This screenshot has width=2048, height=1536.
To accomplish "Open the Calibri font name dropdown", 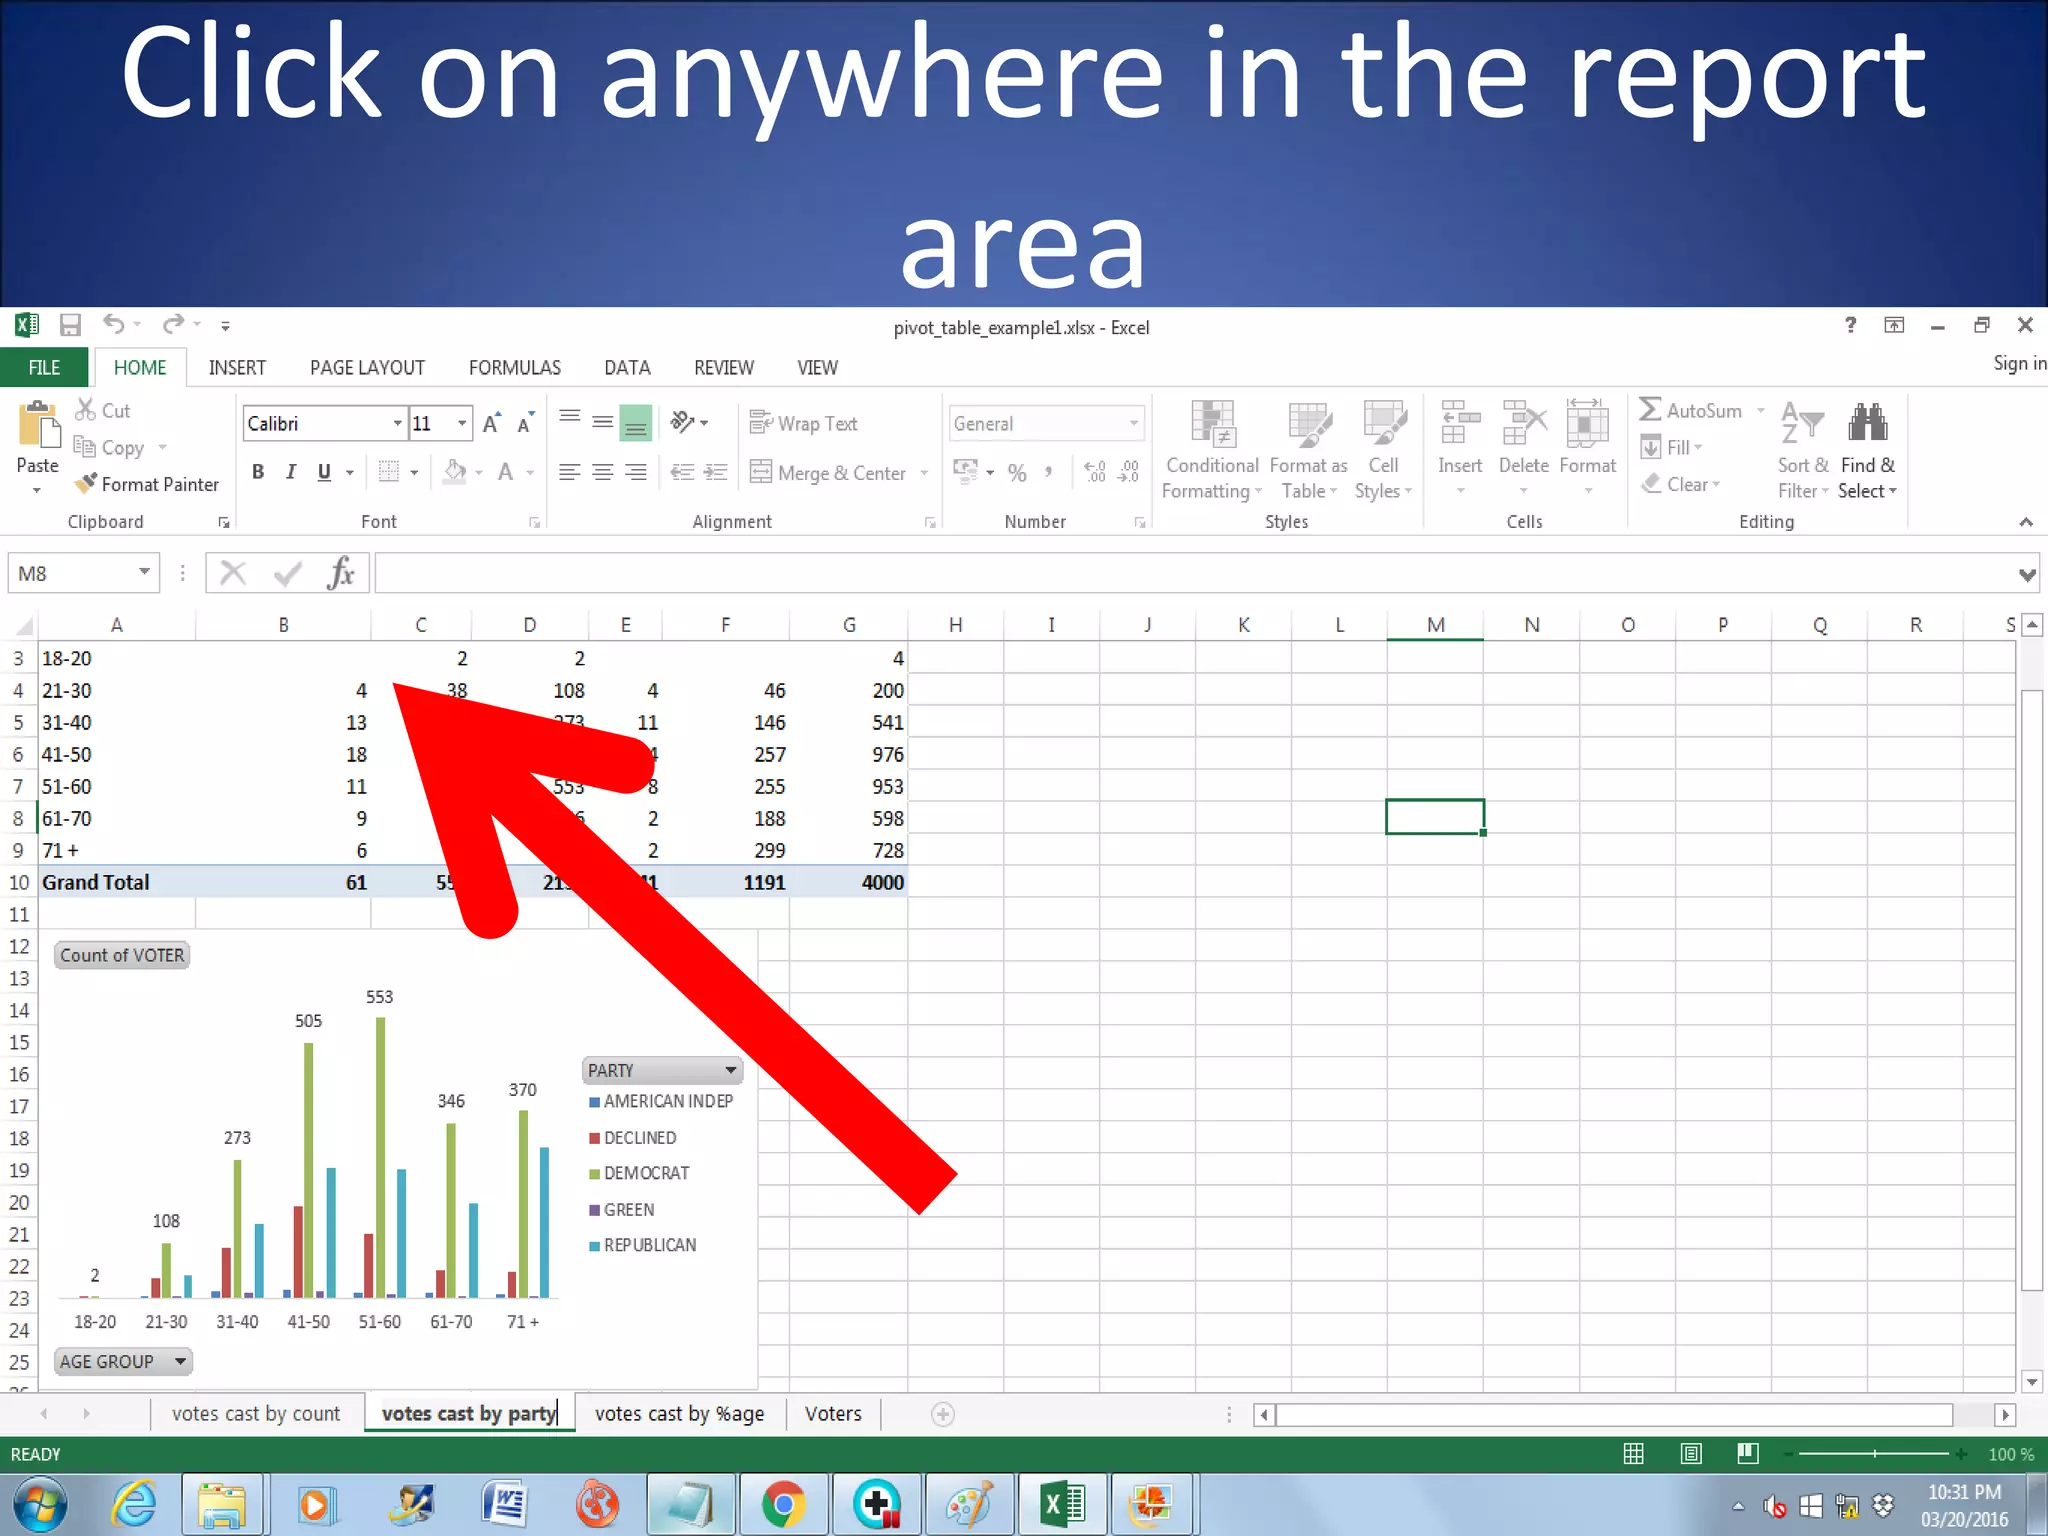I will [x=397, y=423].
